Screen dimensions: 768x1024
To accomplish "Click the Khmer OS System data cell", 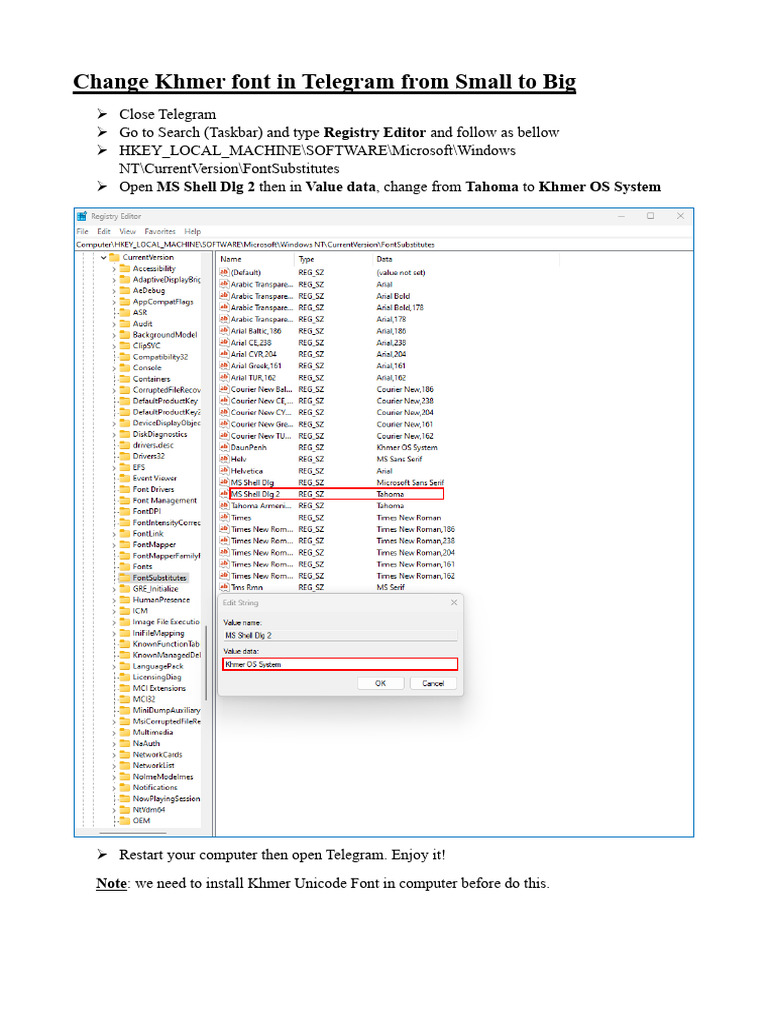I will 407,447.
